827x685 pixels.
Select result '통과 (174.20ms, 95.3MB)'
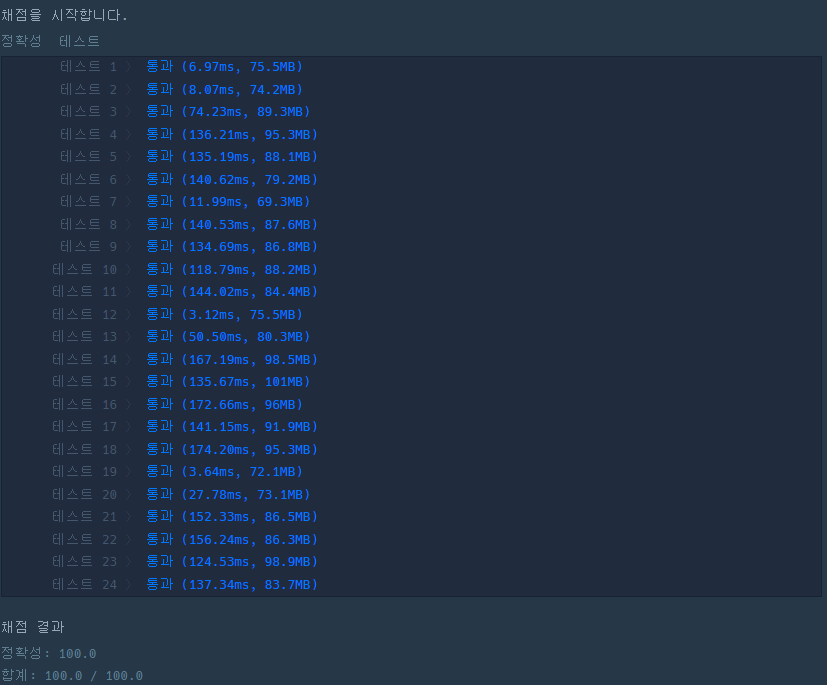232,449
